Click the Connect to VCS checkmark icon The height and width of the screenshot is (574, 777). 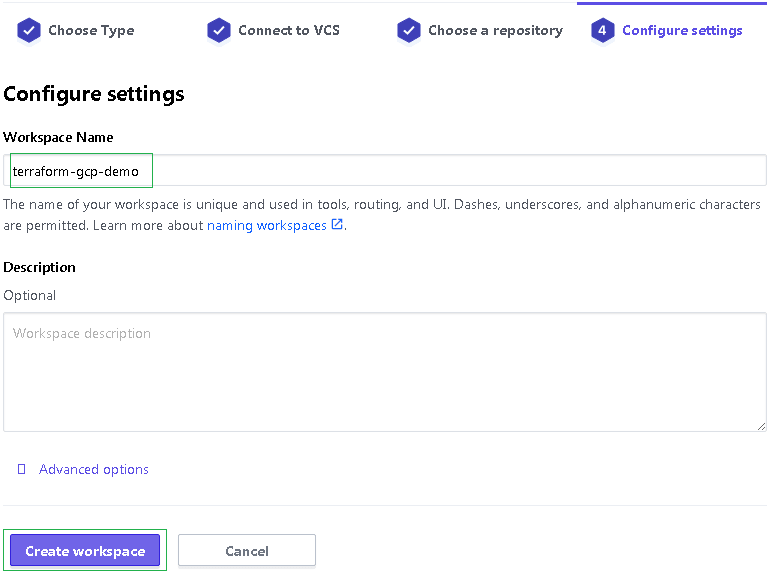219,31
